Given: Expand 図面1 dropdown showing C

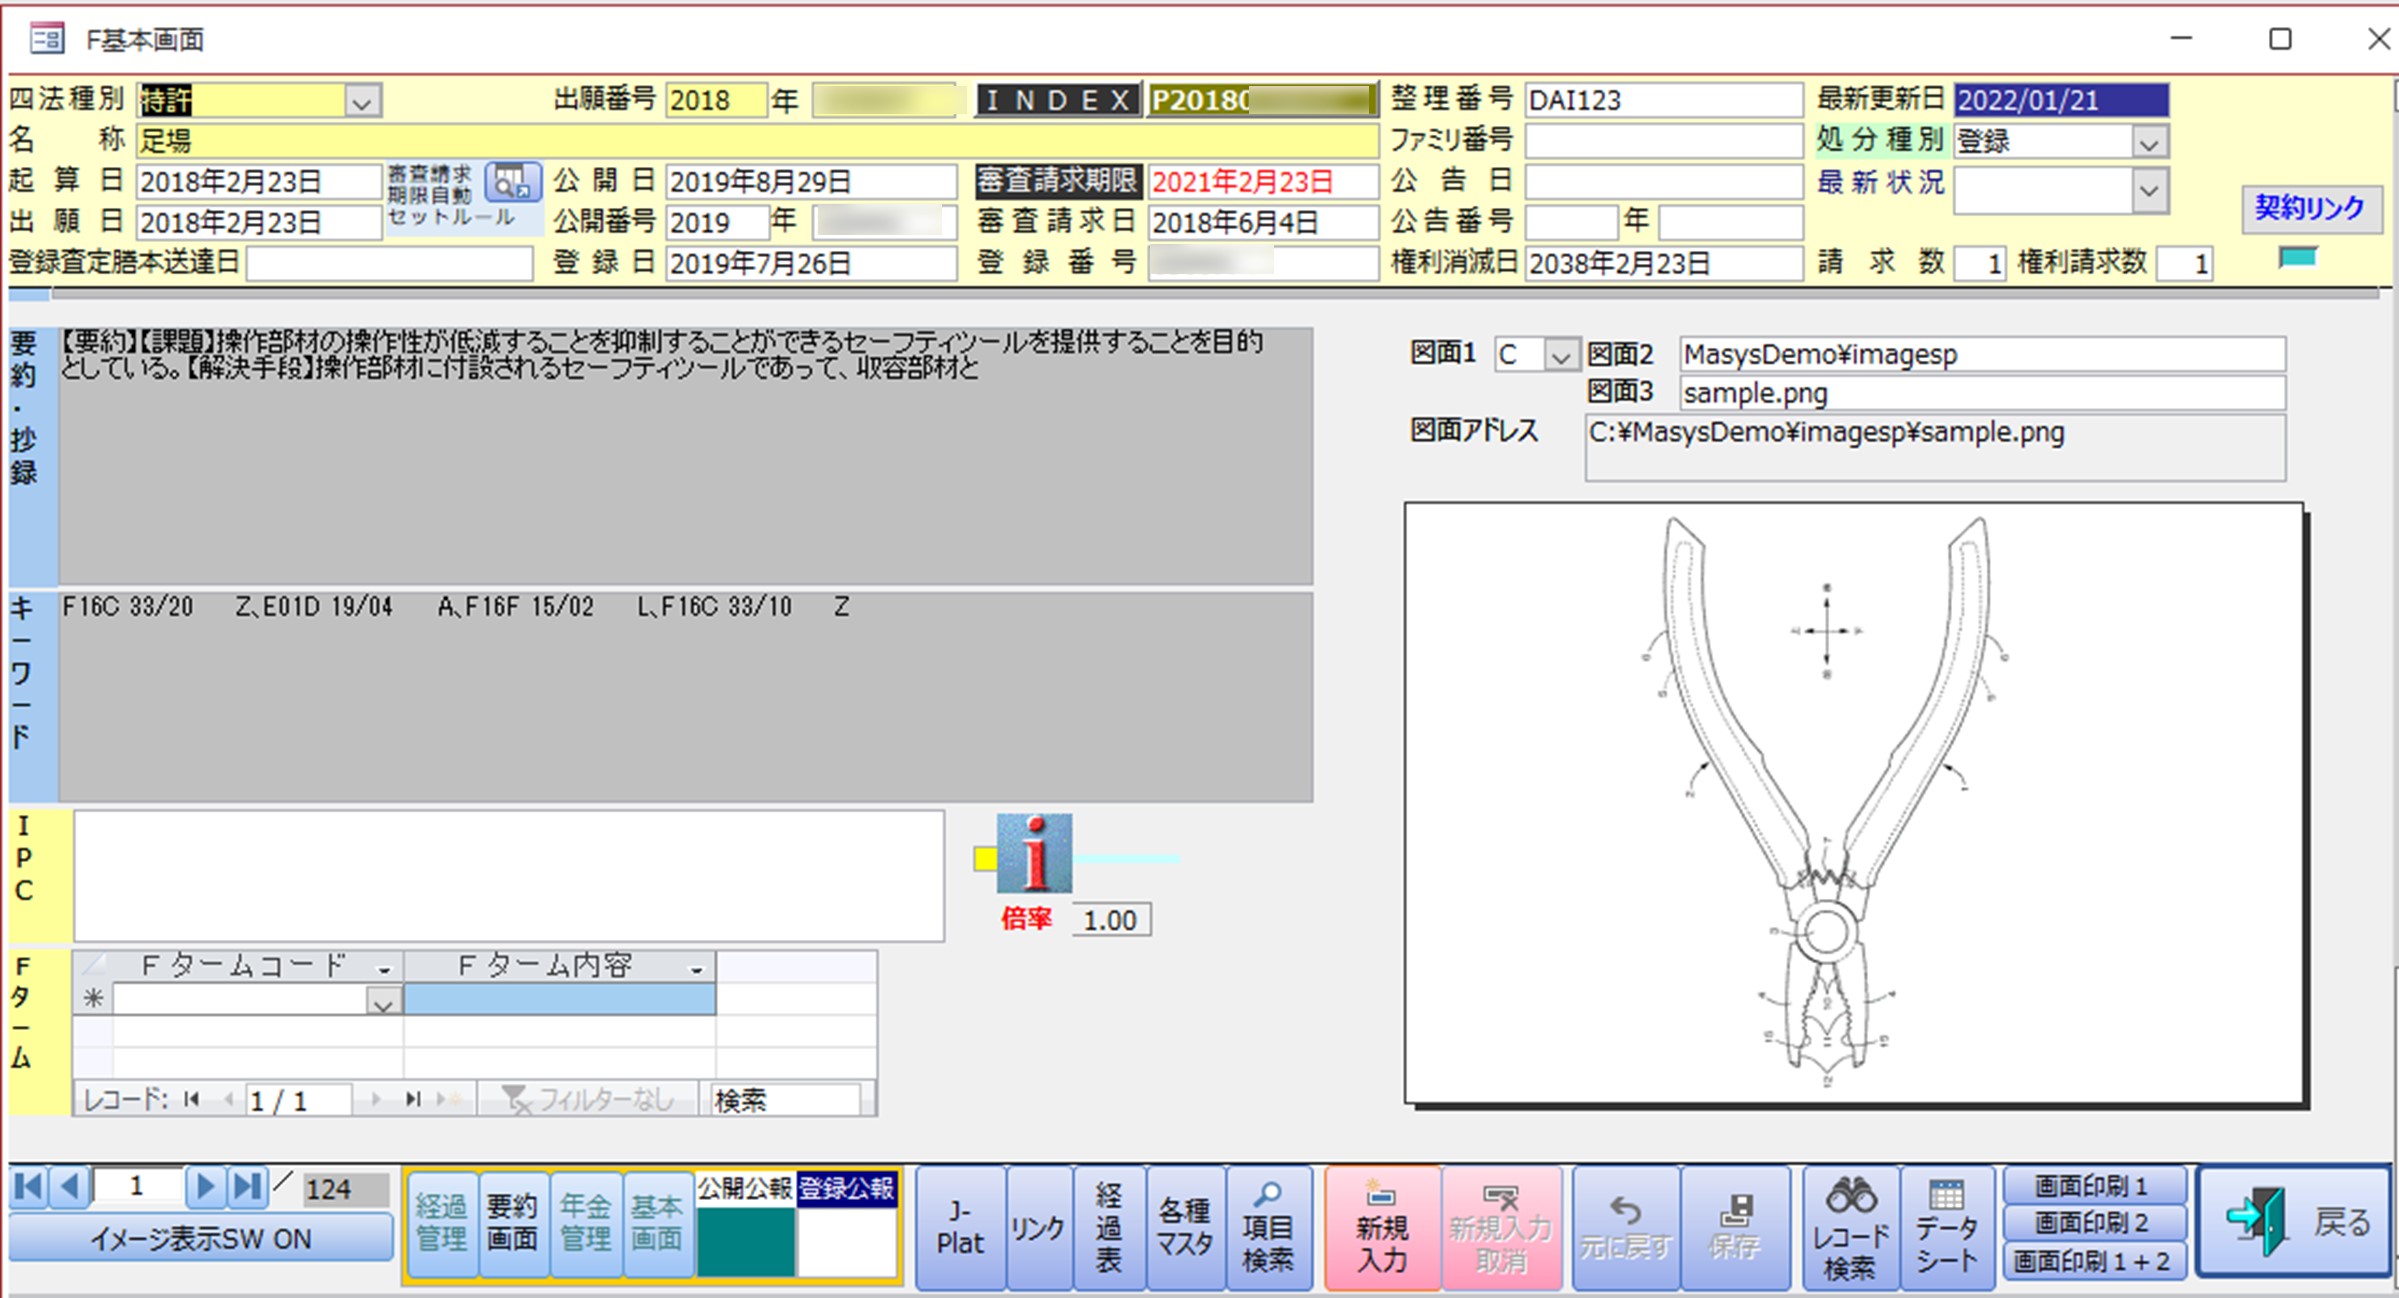Looking at the screenshot, I should pyautogui.click(x=1561, y=354).
